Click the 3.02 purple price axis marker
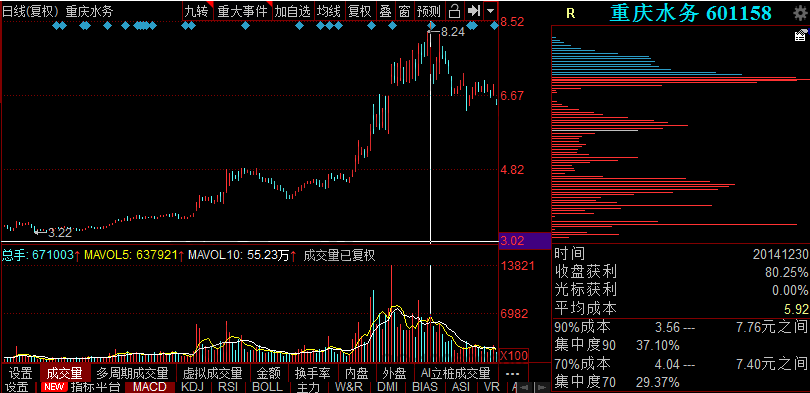The width and height of the screenshot is (810, 393). [x=525, y=241]
